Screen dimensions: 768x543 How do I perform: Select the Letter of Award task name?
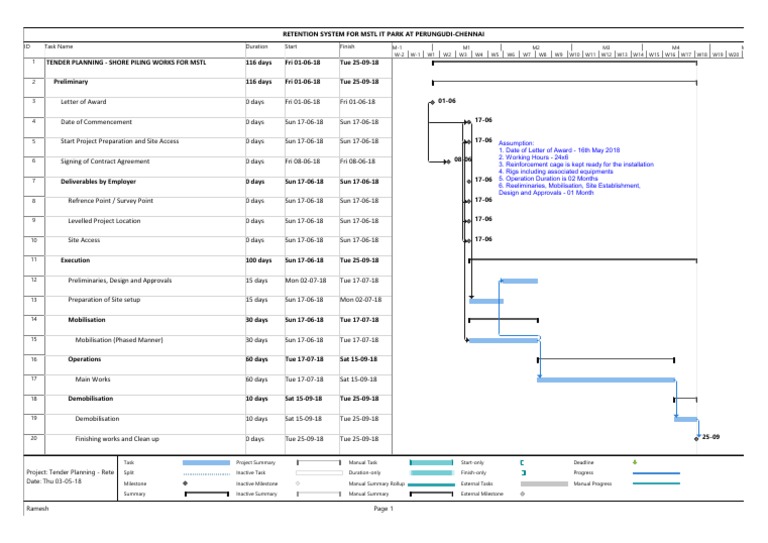point(83,102)
